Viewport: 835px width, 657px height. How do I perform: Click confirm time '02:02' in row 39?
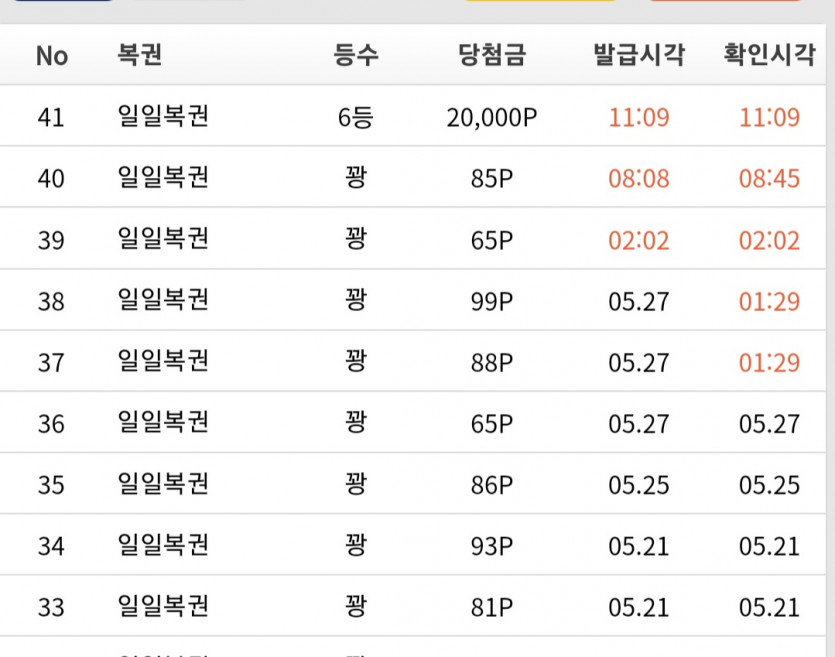[x=769, y=240]
